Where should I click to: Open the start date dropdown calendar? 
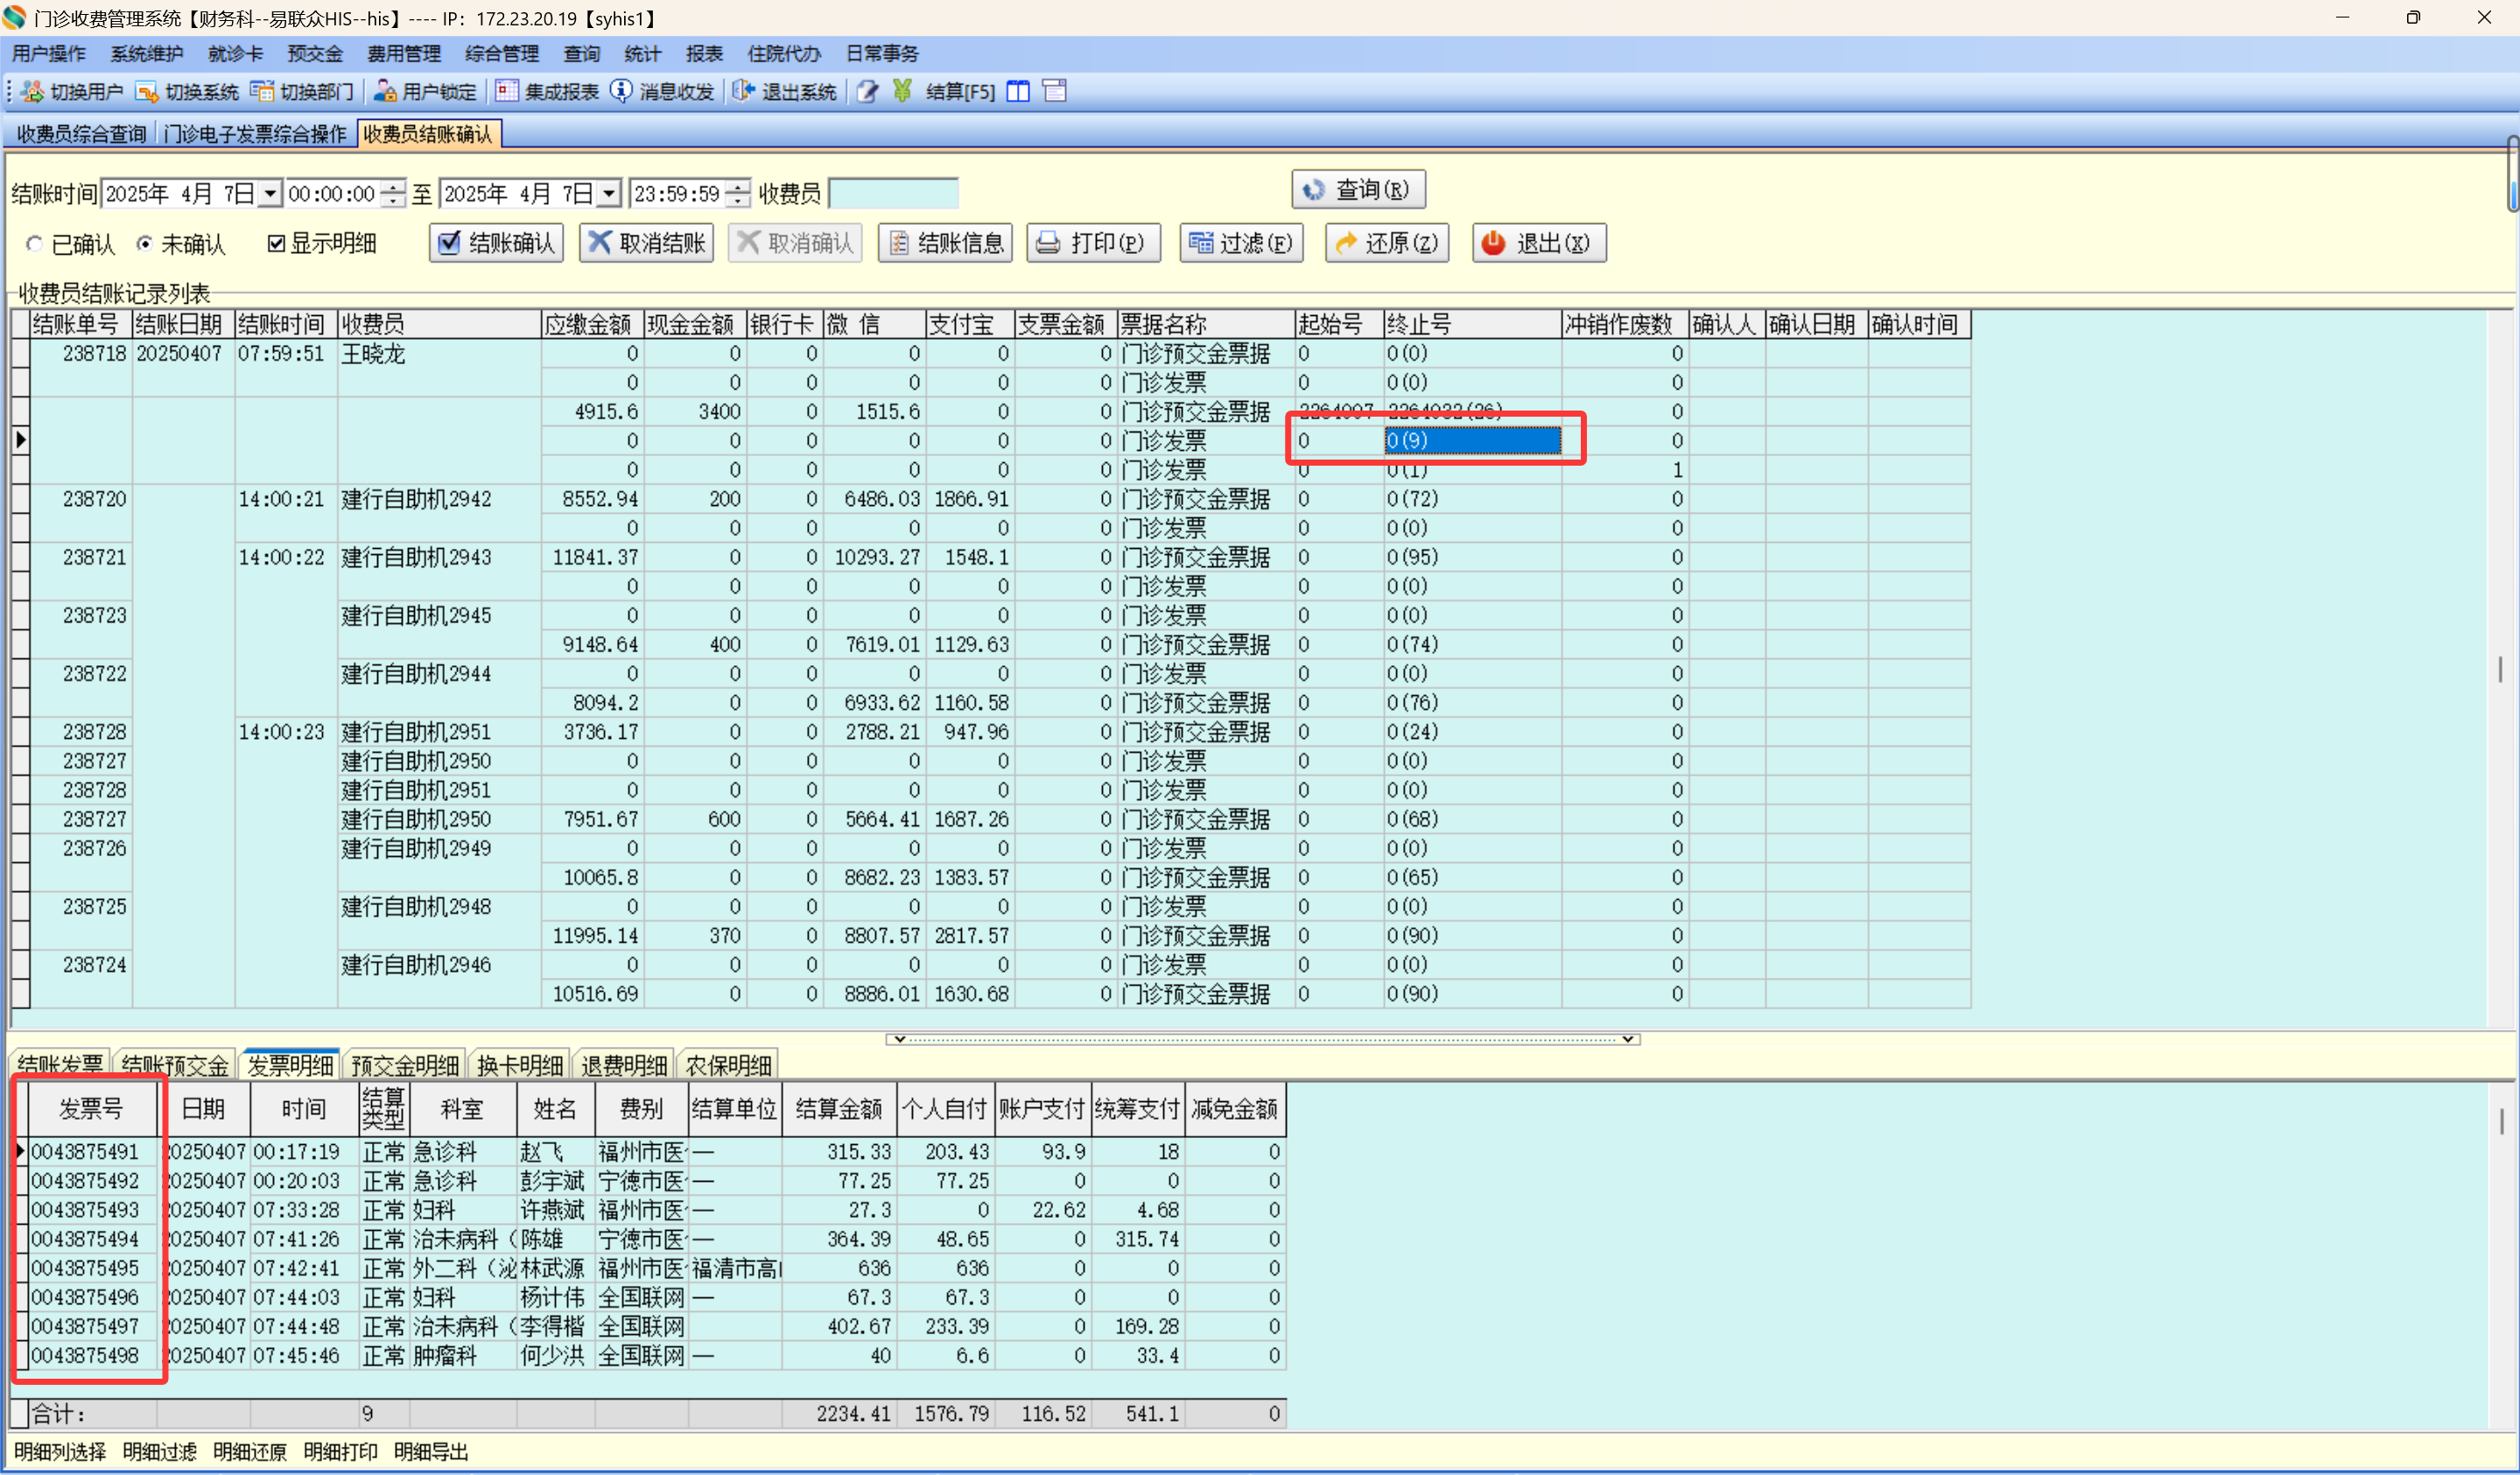click(x=270, y=194)
